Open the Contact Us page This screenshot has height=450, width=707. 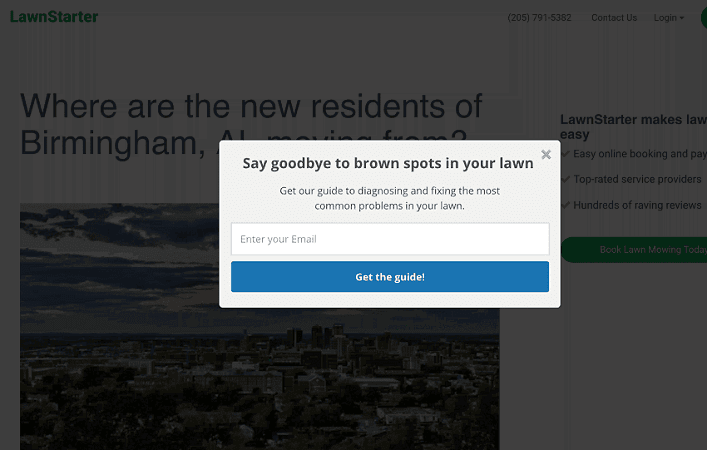(x=614, y=18)
